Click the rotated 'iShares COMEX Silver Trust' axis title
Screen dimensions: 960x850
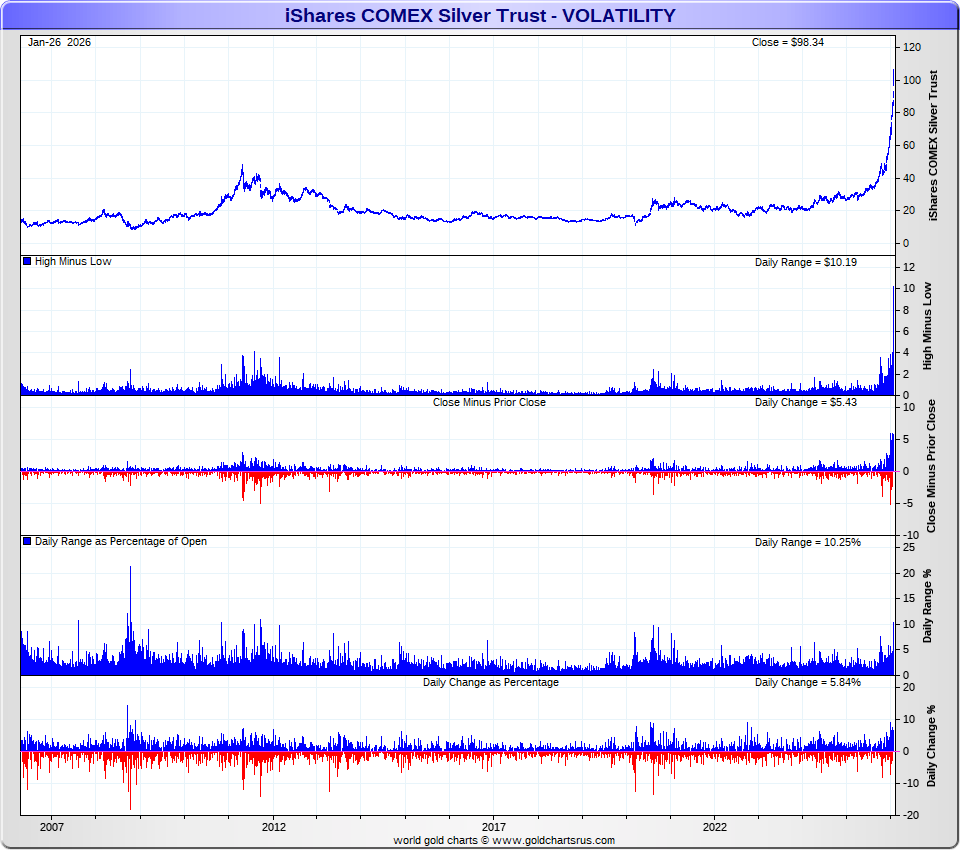click(933, 146)
